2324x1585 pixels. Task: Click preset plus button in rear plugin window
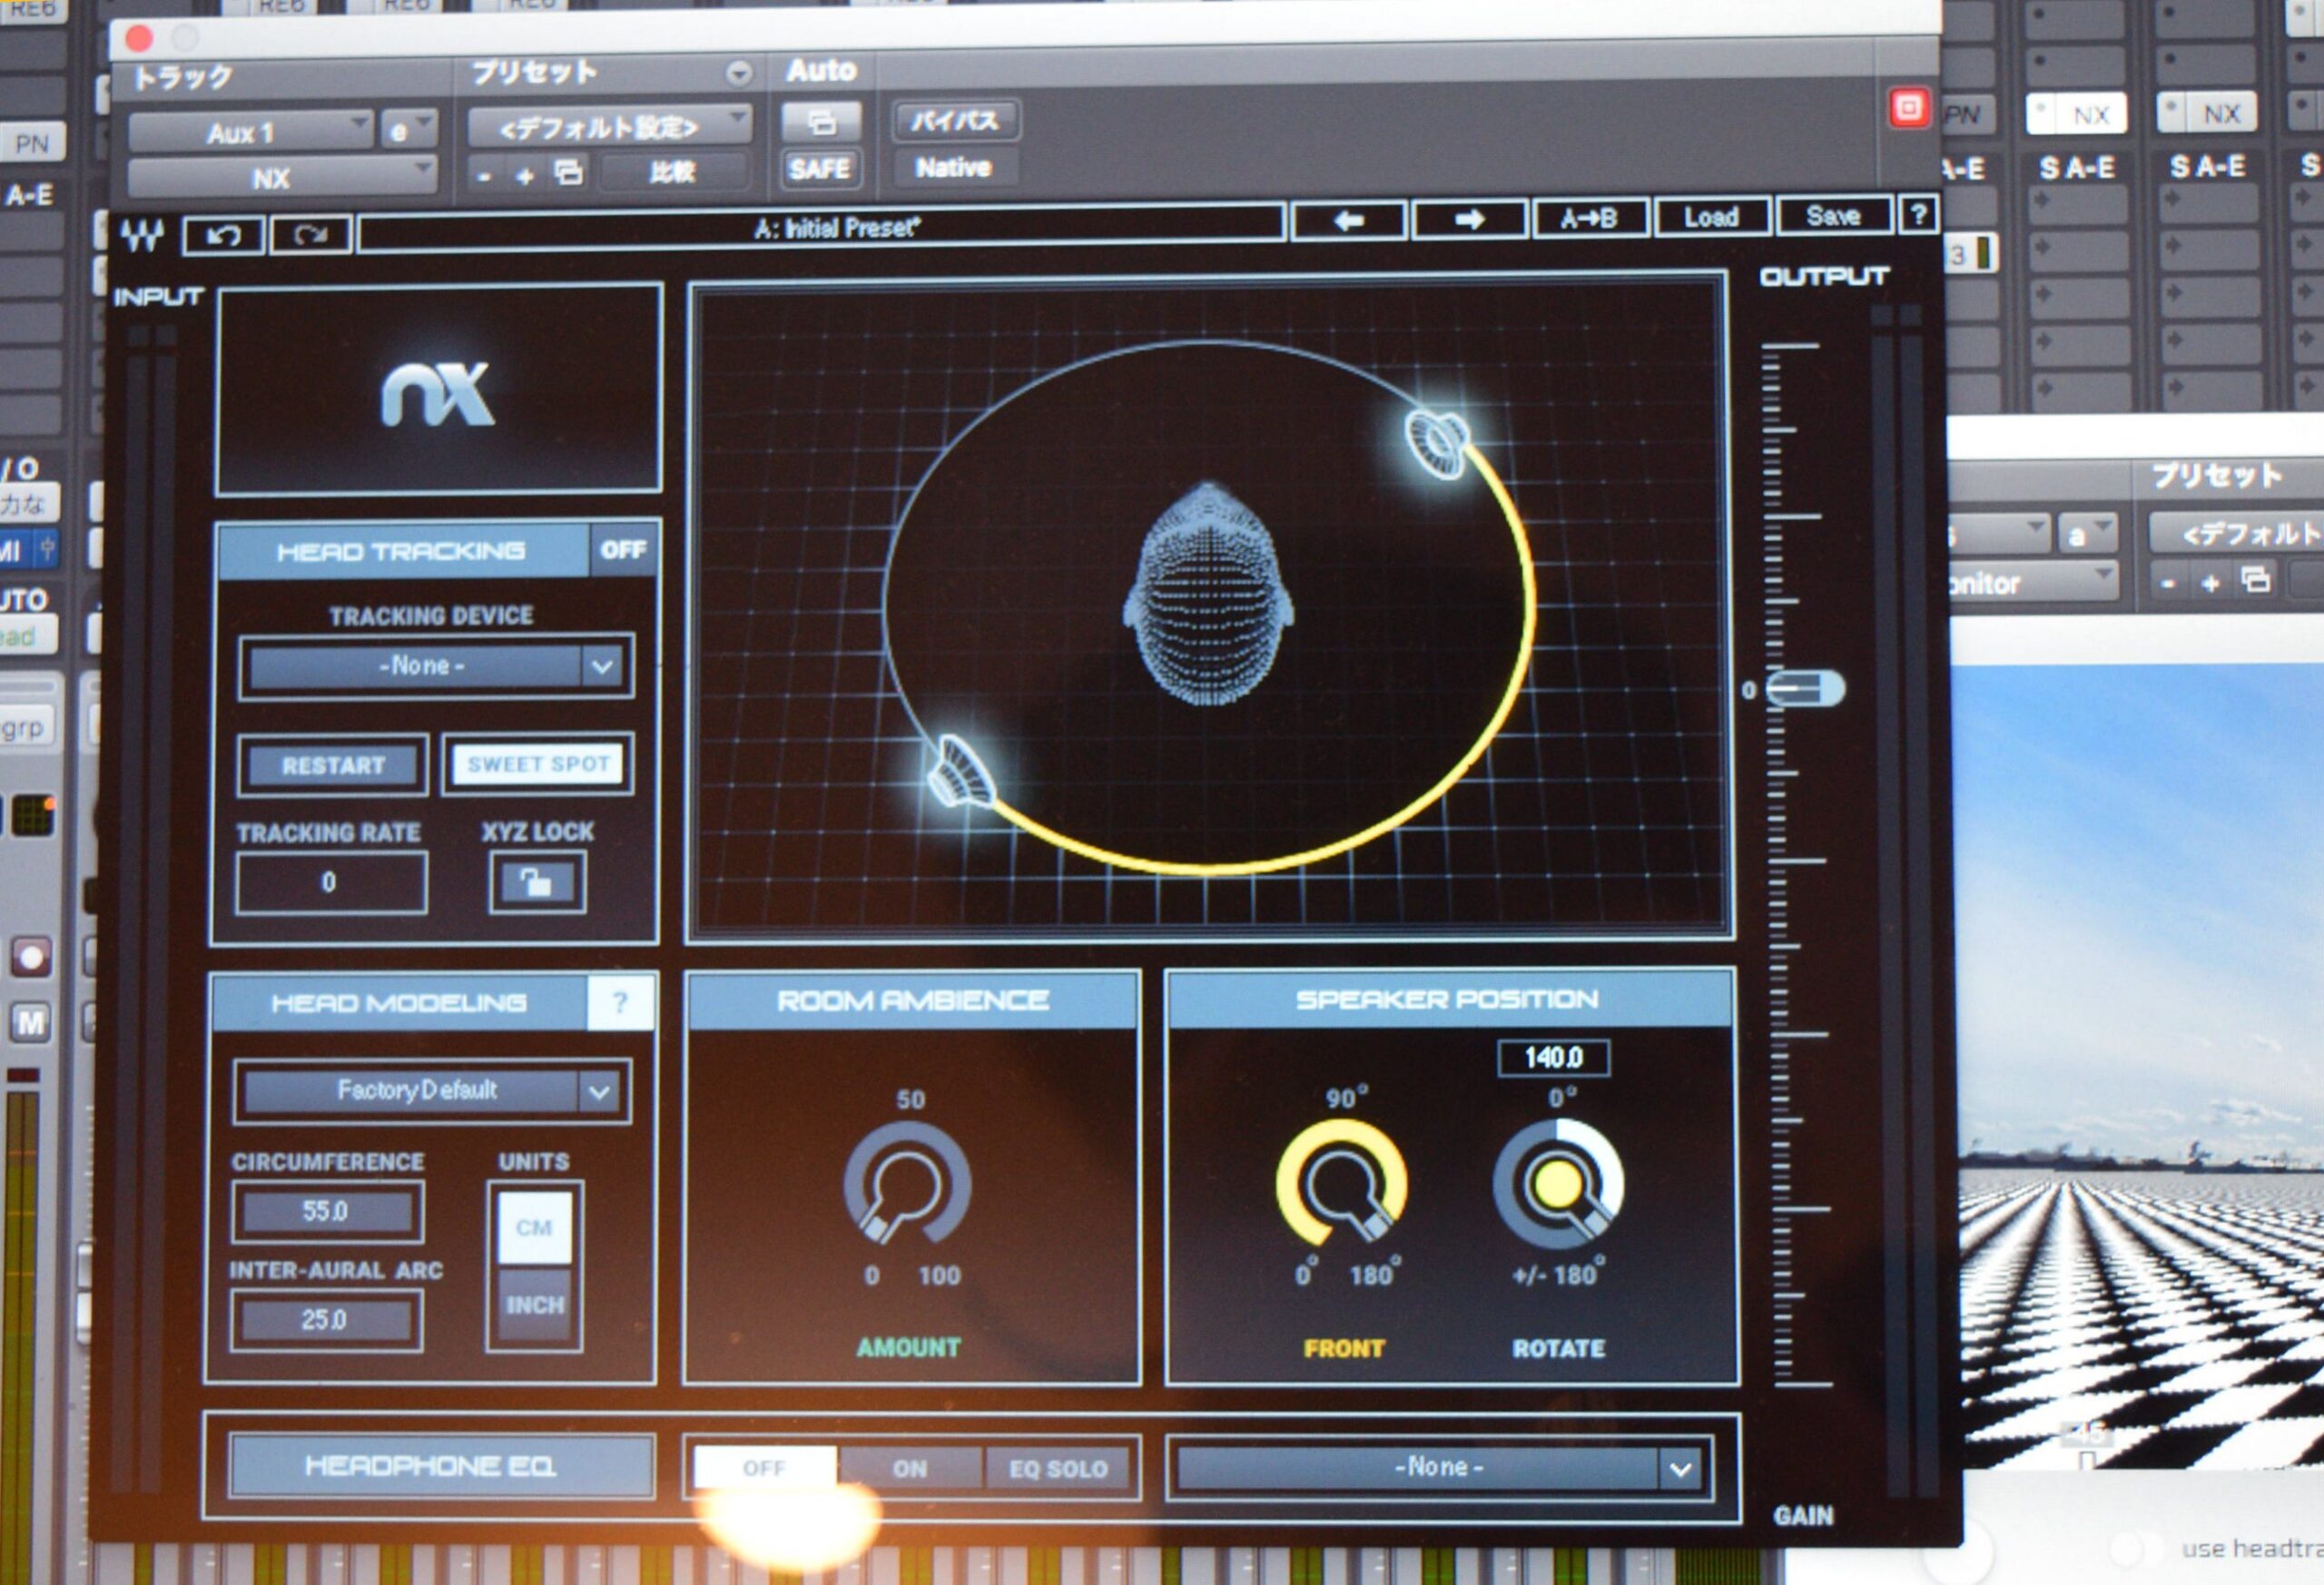(x=2211, y=581)
